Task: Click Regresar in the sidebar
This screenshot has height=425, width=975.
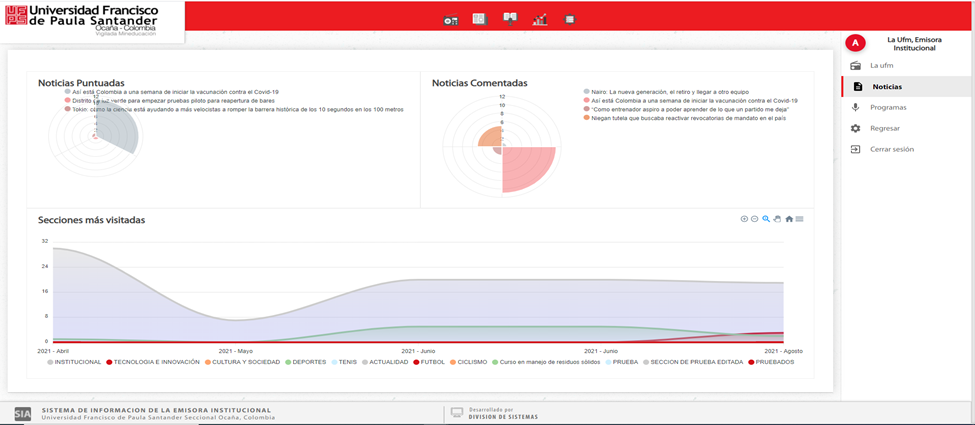Action: pos(885,128)
